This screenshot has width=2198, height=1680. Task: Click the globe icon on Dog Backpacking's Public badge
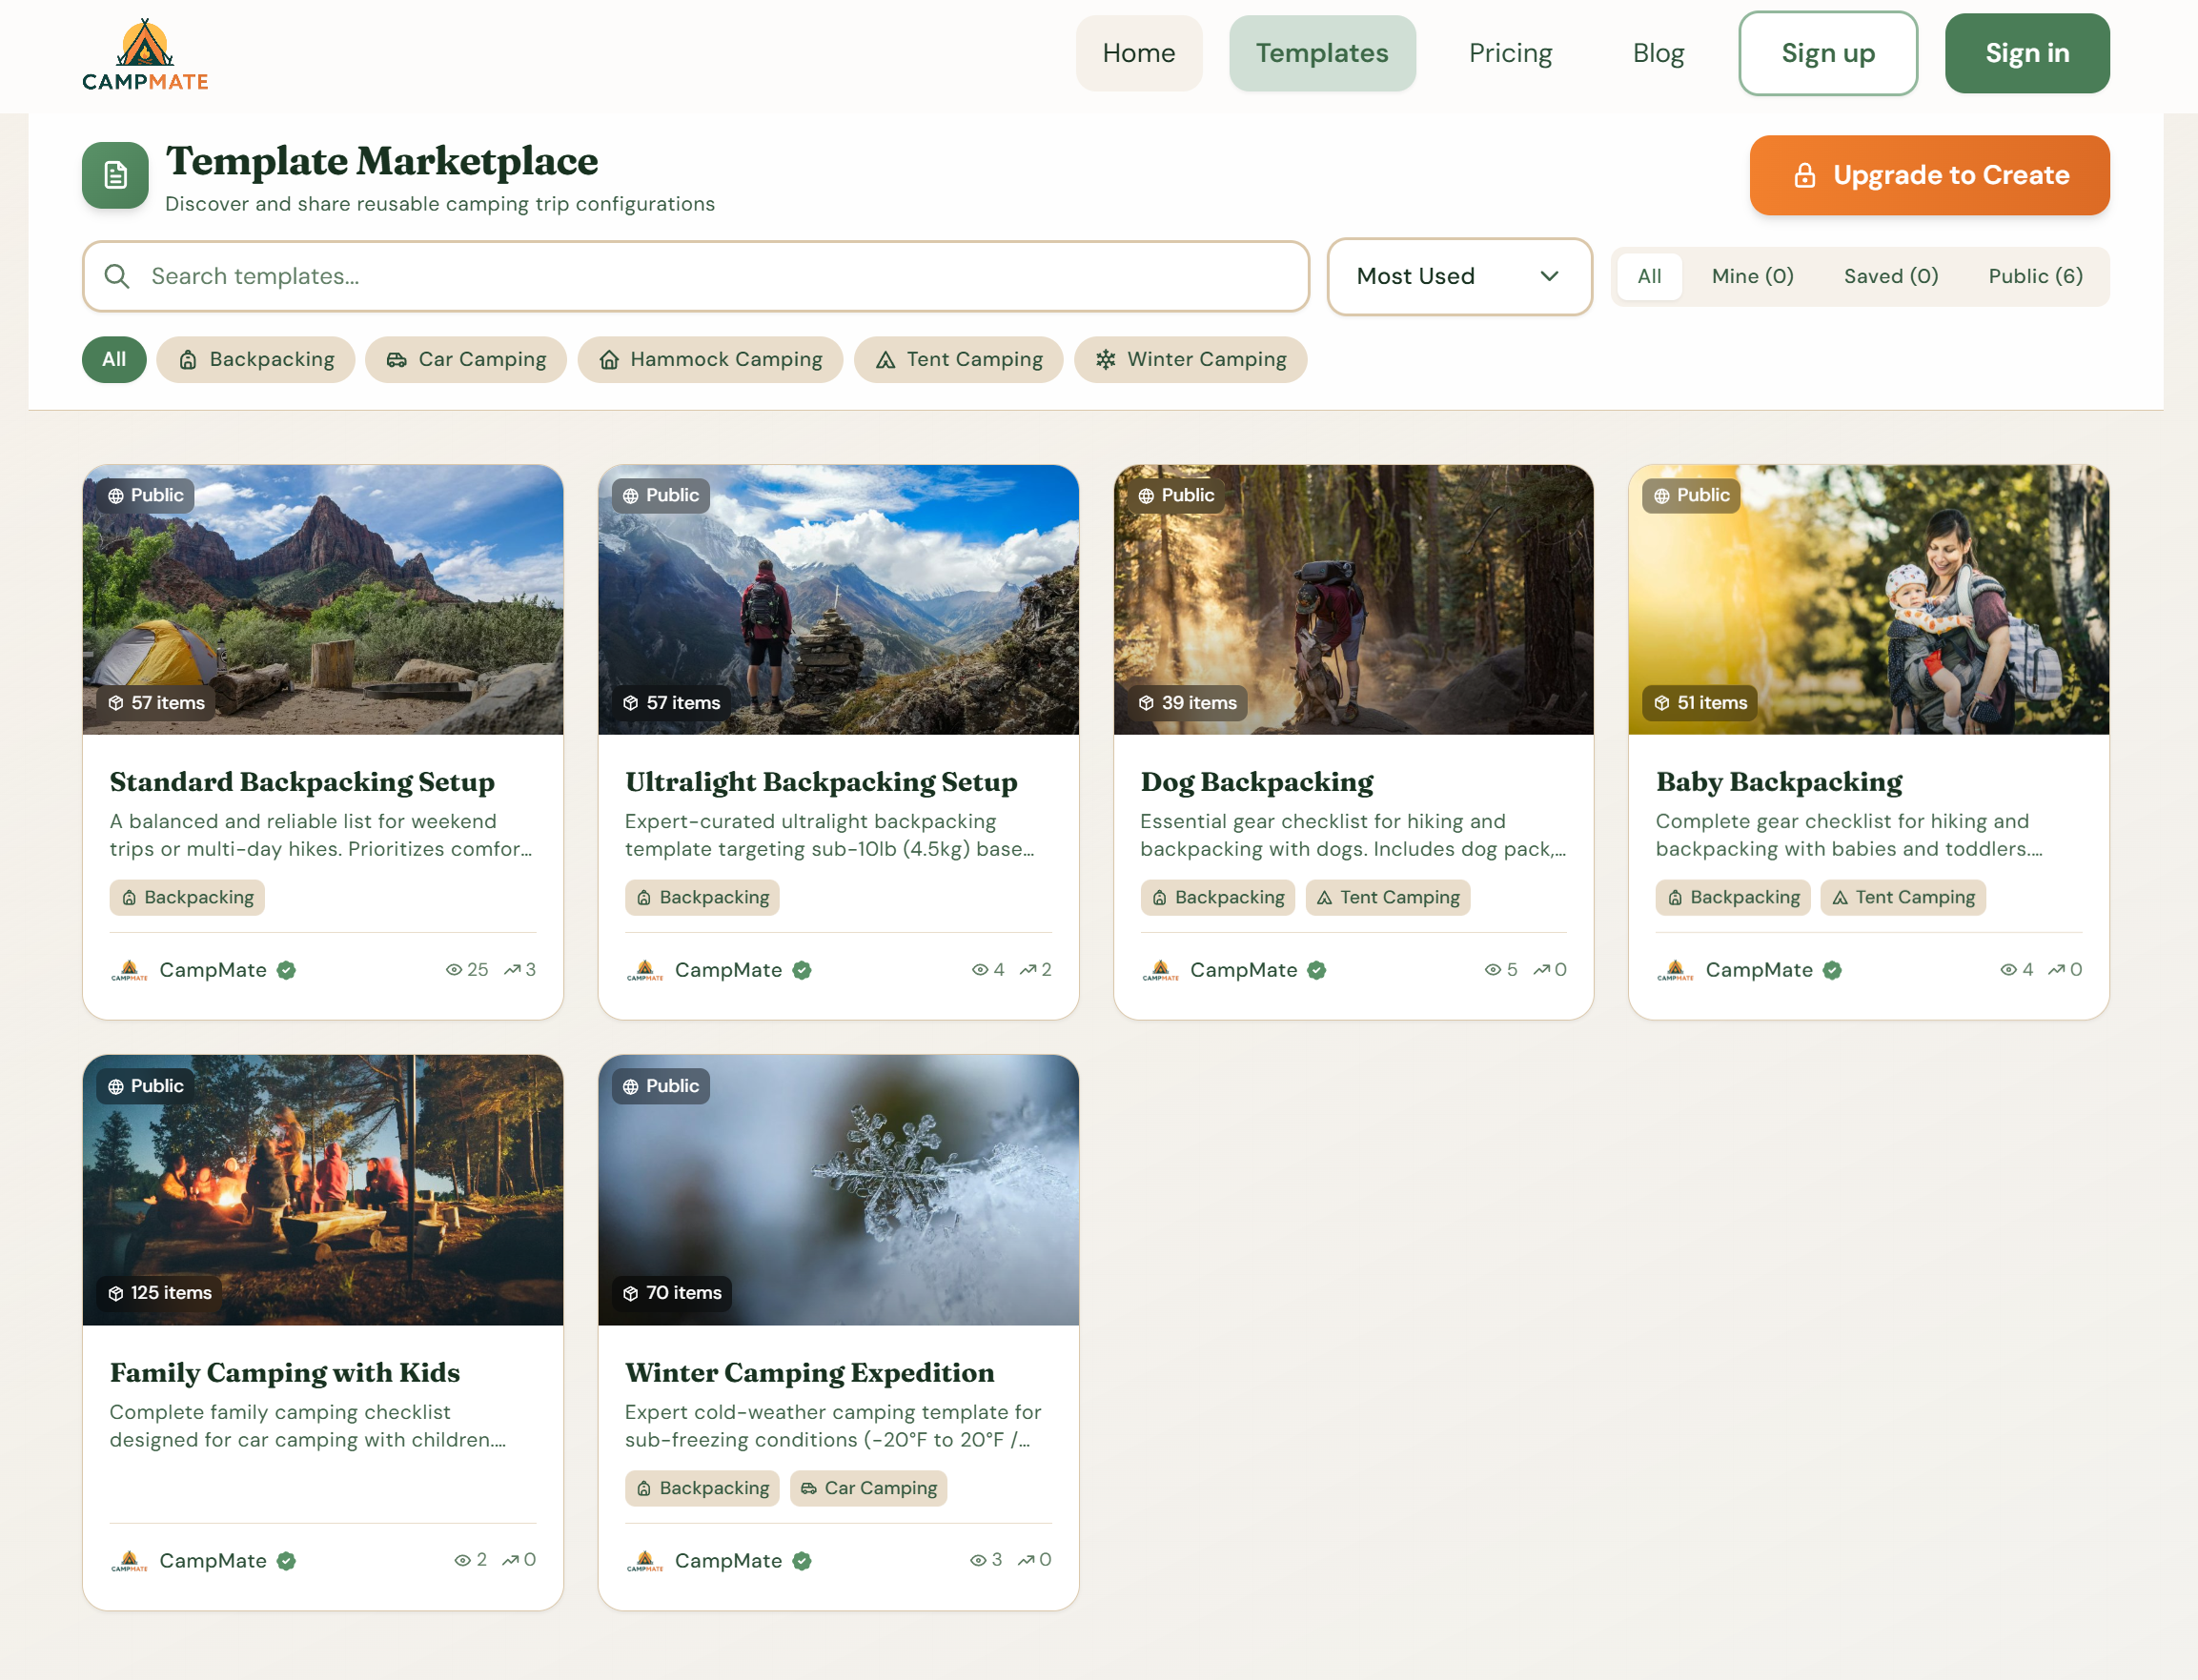click(1147, 495)
